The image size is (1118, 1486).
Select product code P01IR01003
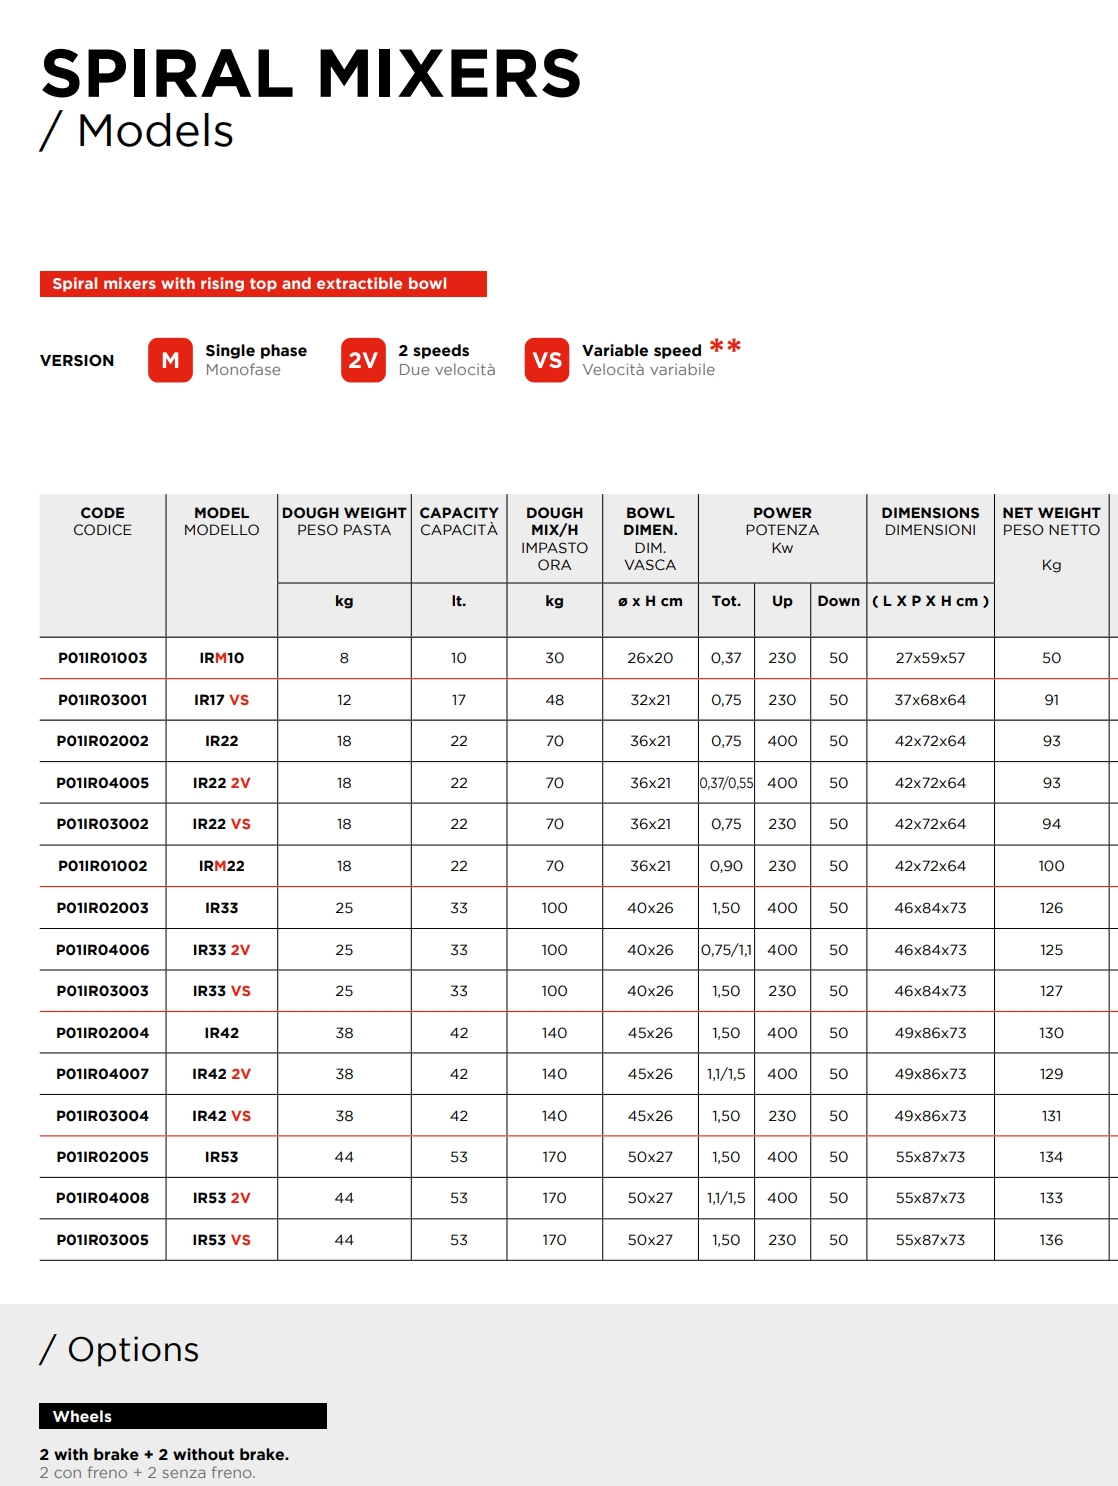tap(102, 658)
